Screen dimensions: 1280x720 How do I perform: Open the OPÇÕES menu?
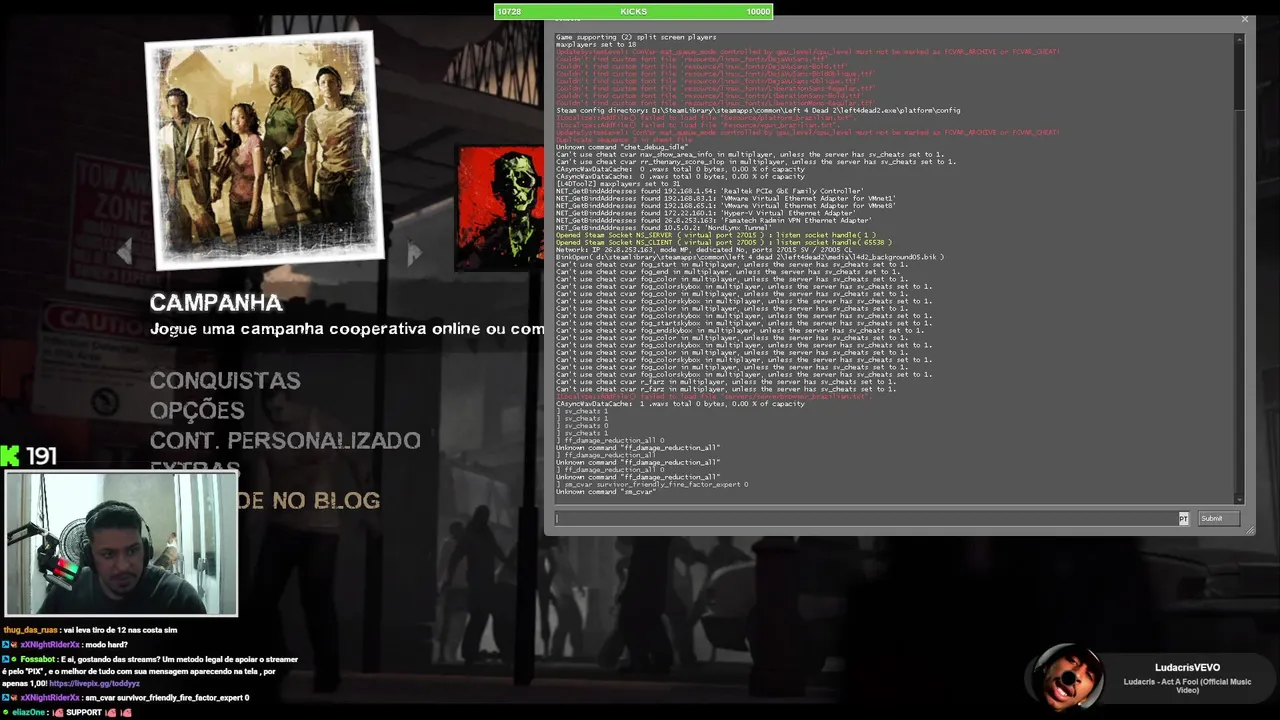197,410
